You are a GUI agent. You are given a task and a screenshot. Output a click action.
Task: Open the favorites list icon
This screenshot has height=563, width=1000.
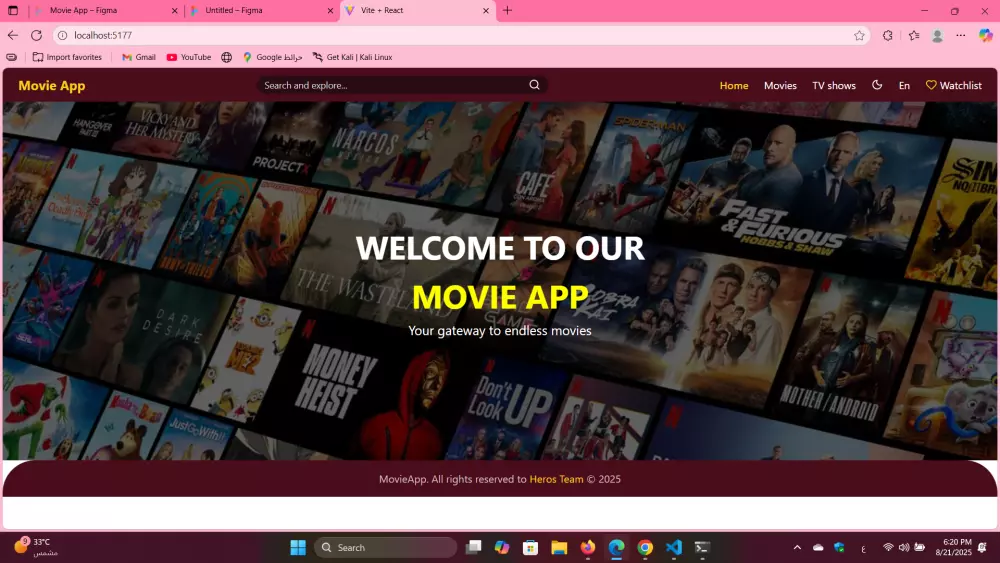coord(914,35)
